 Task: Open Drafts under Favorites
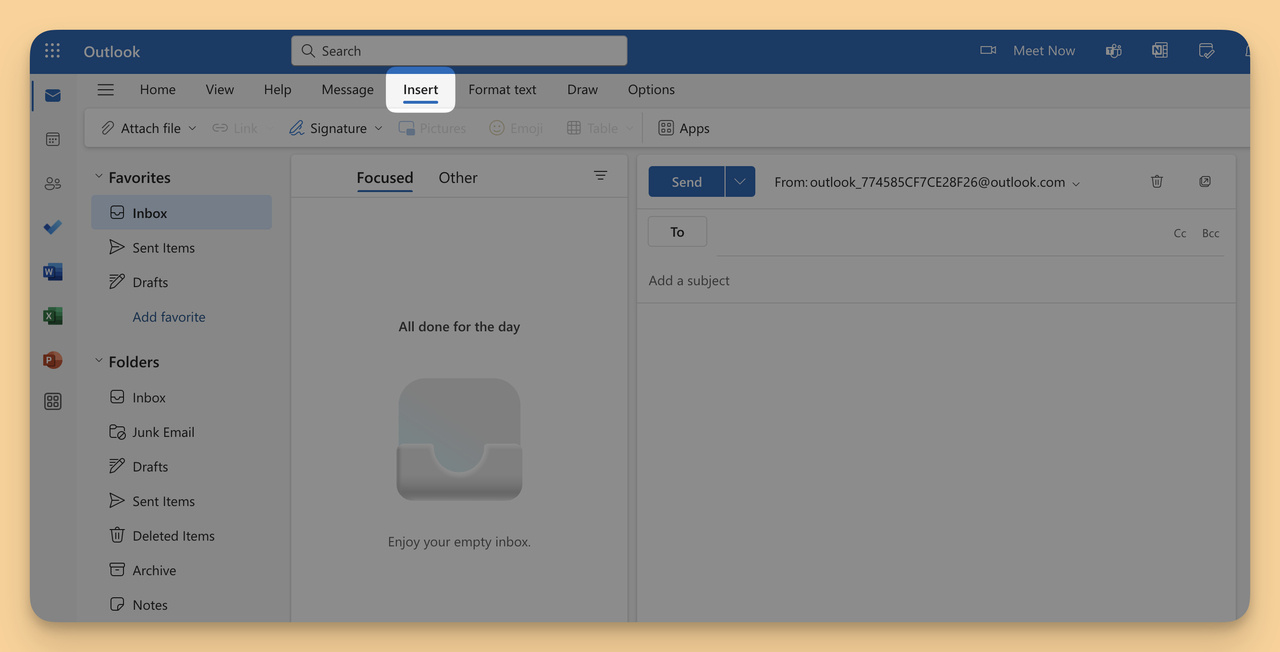point(181,282)
